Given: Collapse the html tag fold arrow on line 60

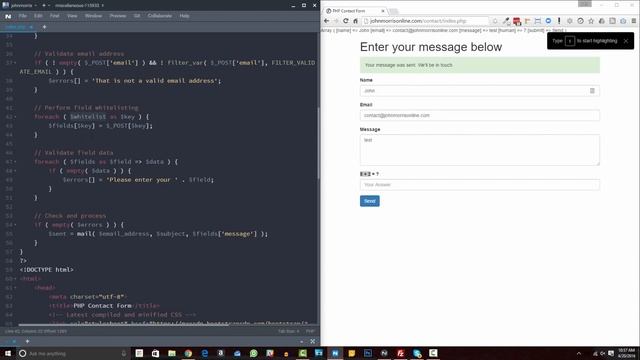Looking at the screenshot, I should [16, 279].
